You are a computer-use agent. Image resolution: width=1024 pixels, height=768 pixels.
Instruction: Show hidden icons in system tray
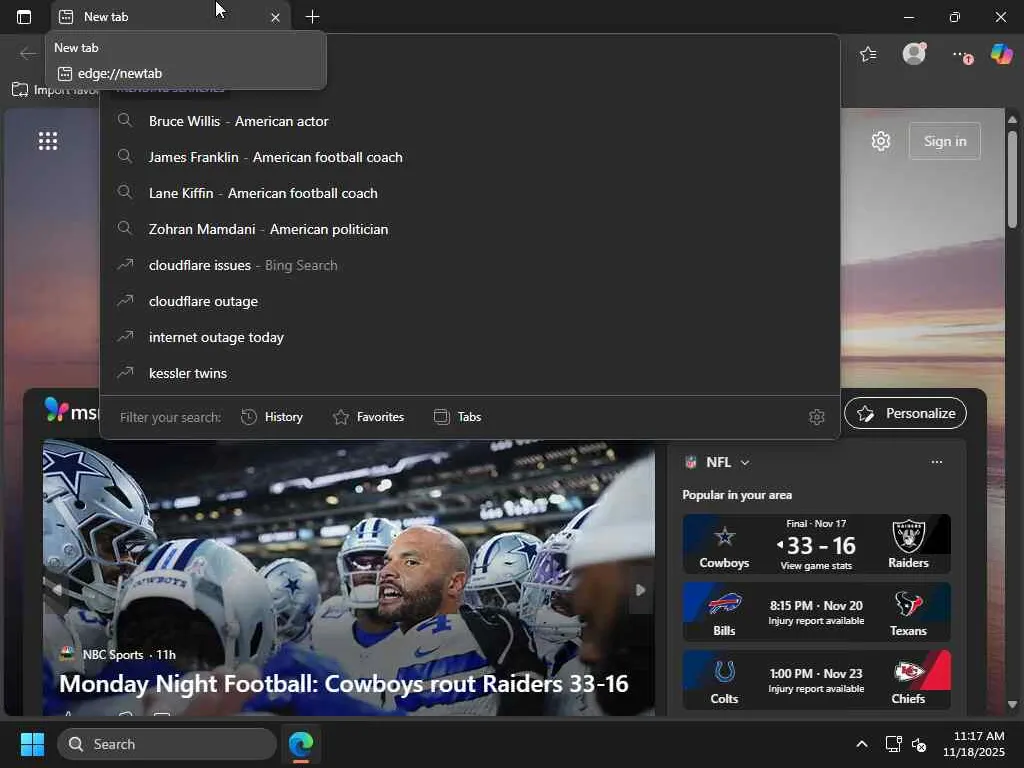861,744
